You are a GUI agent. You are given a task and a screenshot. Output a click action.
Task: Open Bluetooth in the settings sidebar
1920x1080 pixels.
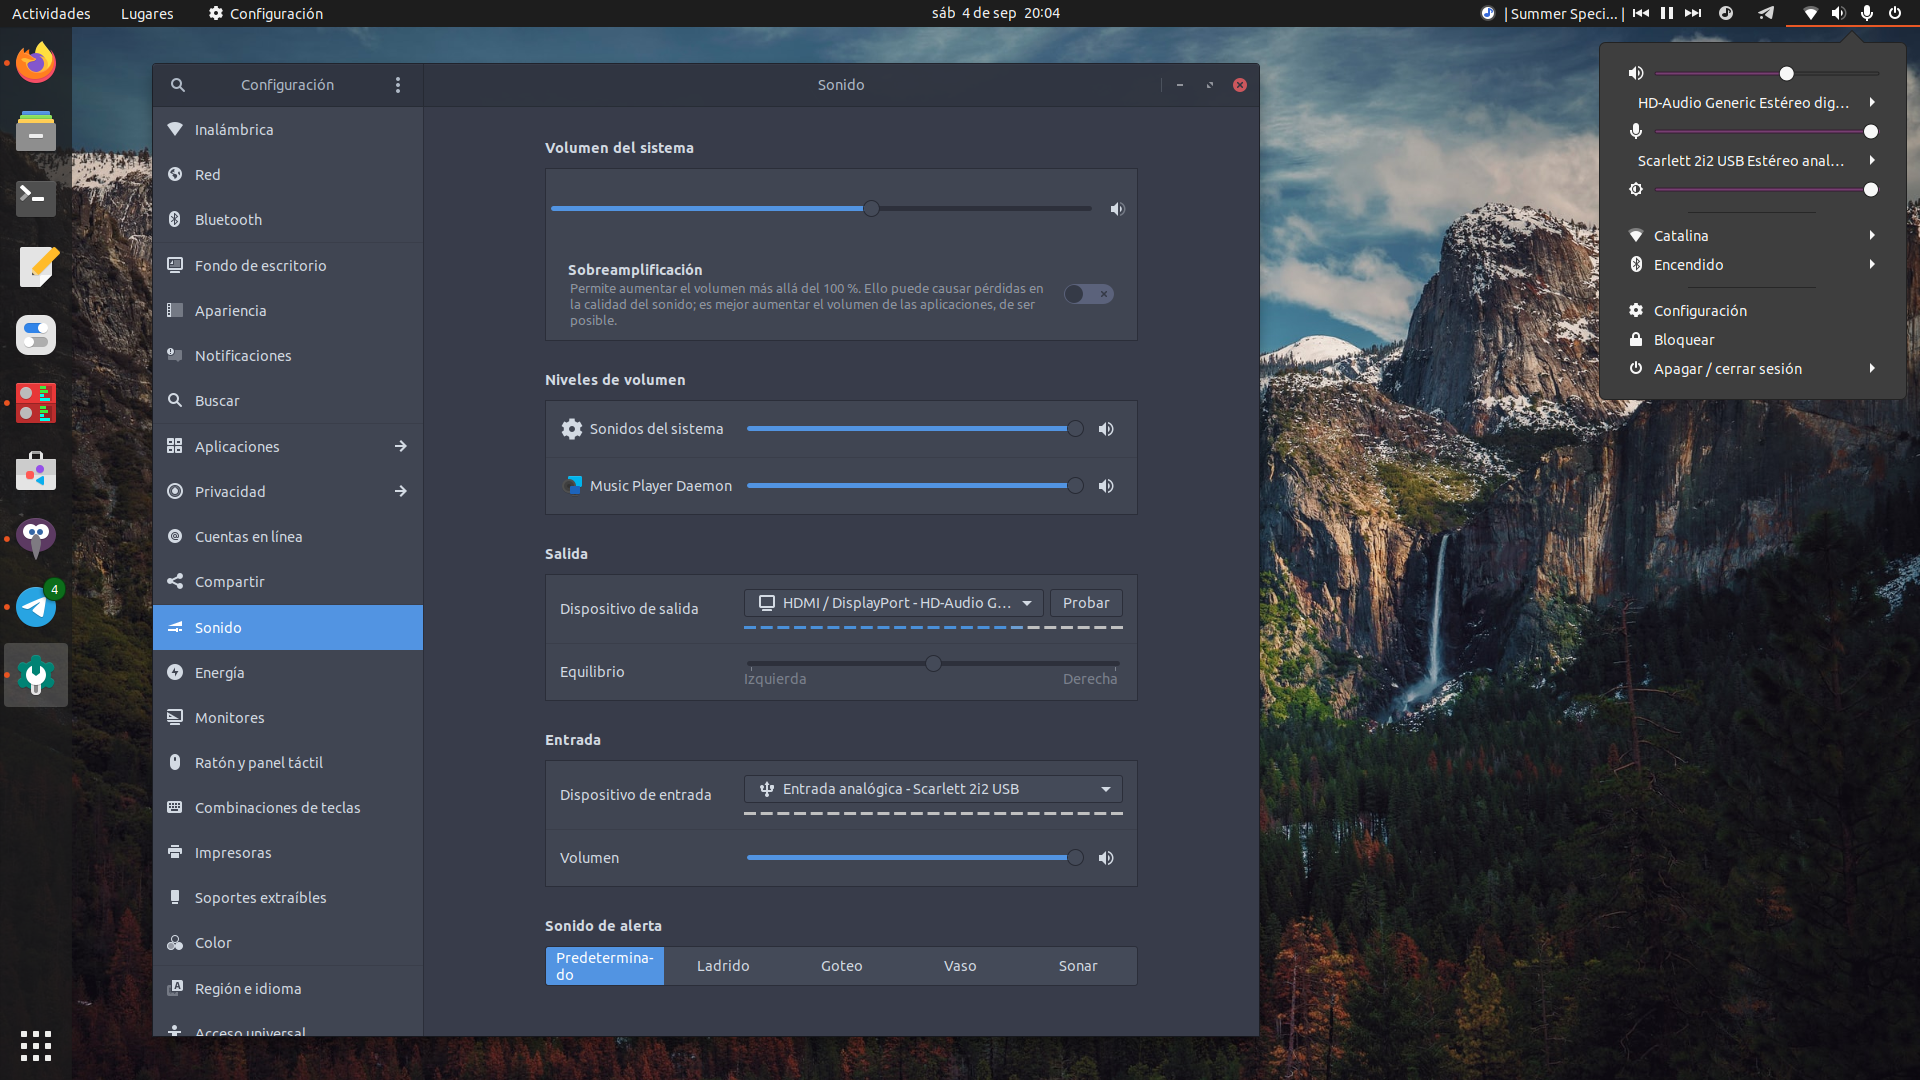(228, 220)
